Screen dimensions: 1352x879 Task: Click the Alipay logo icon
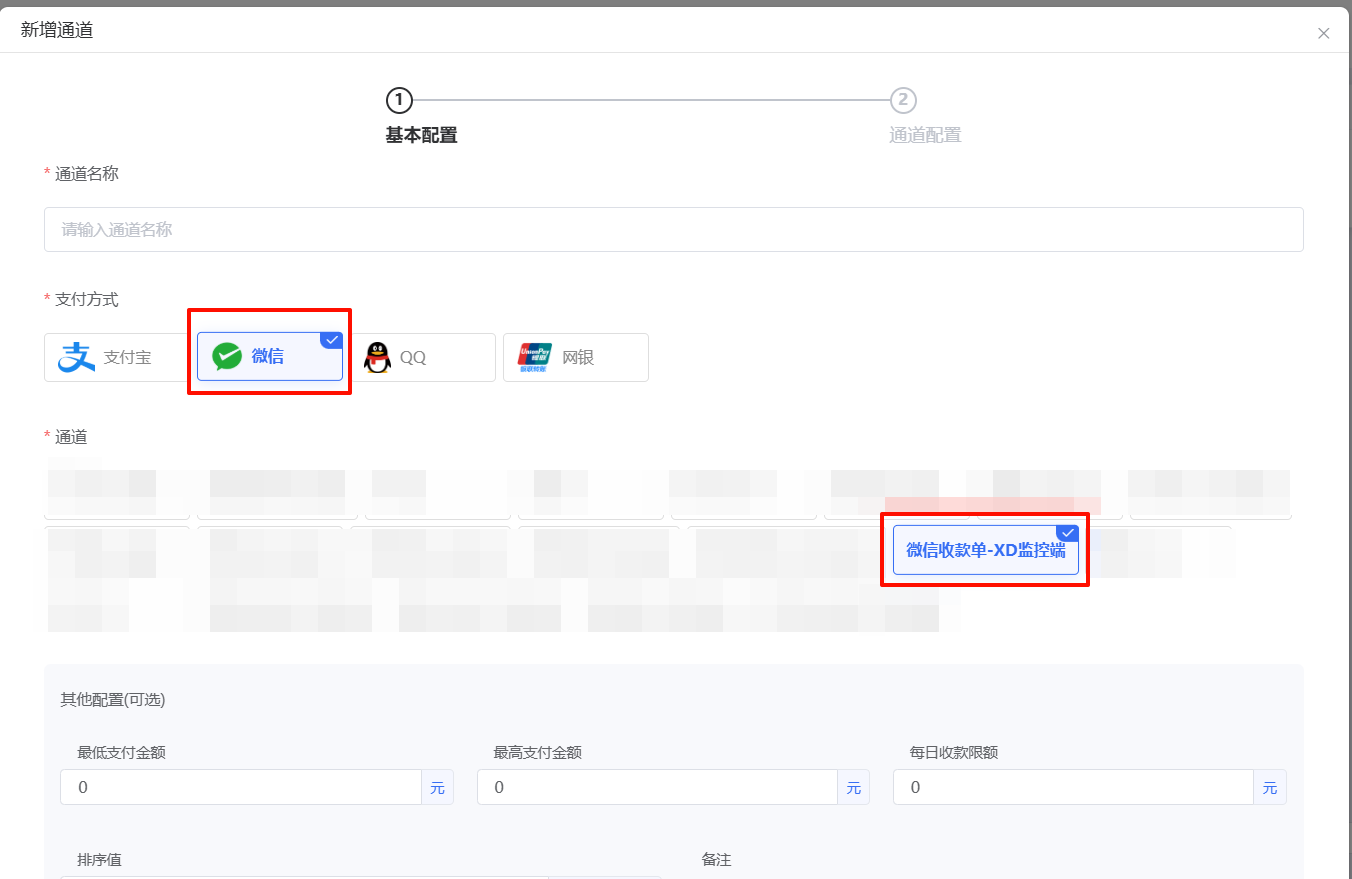74,356
